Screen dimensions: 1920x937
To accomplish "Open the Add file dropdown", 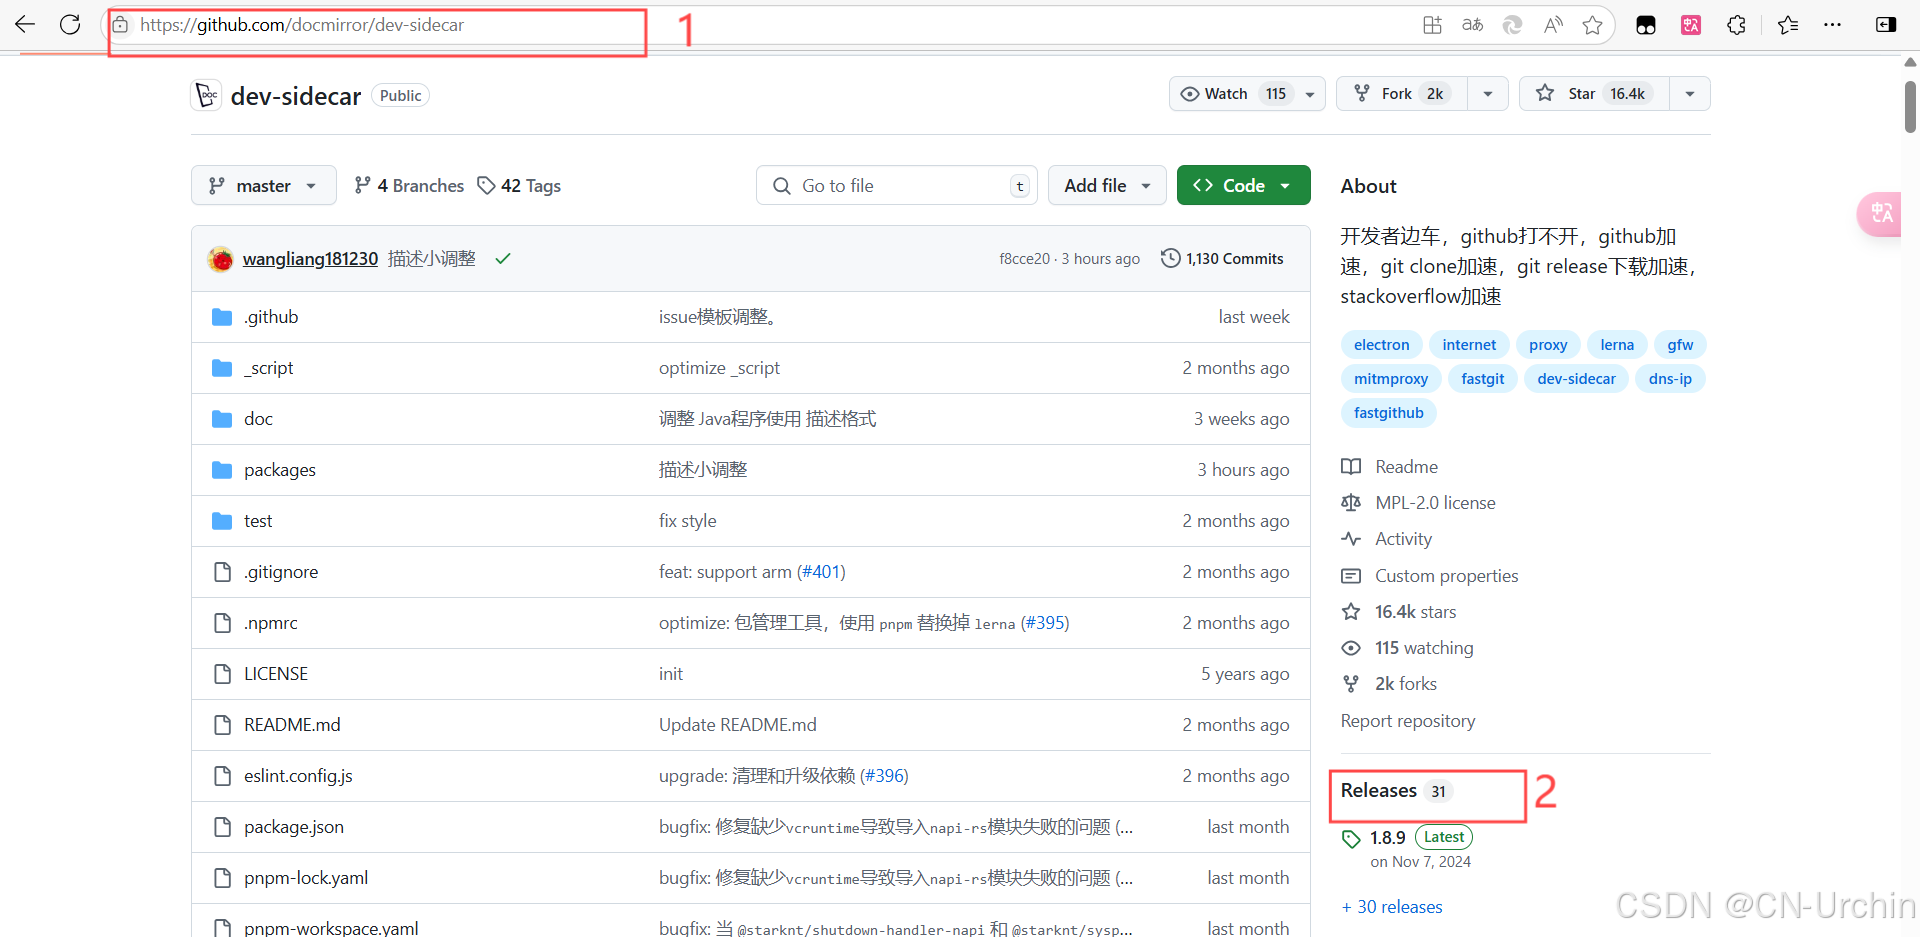I will [x=1107, y=186].
